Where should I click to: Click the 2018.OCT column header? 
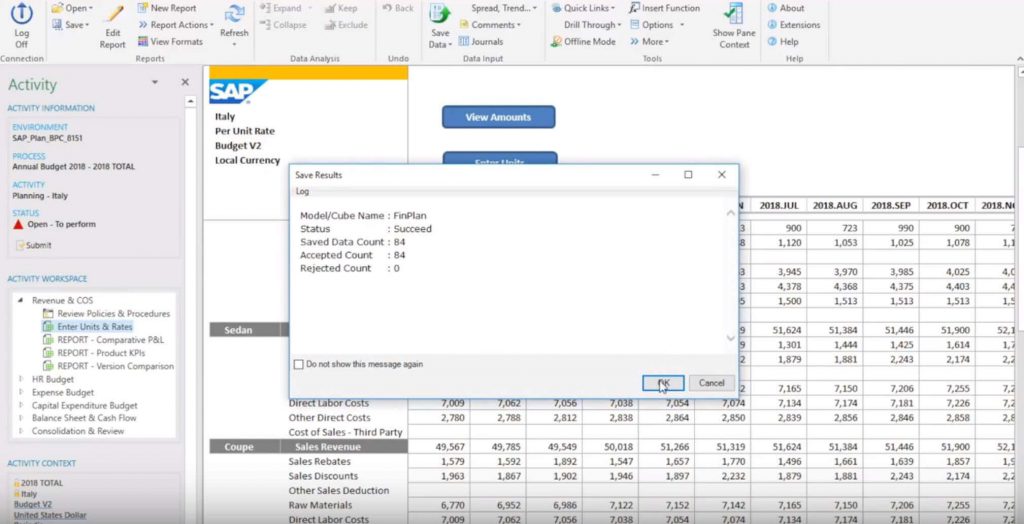pyautogui.click(x=947, y=205)
